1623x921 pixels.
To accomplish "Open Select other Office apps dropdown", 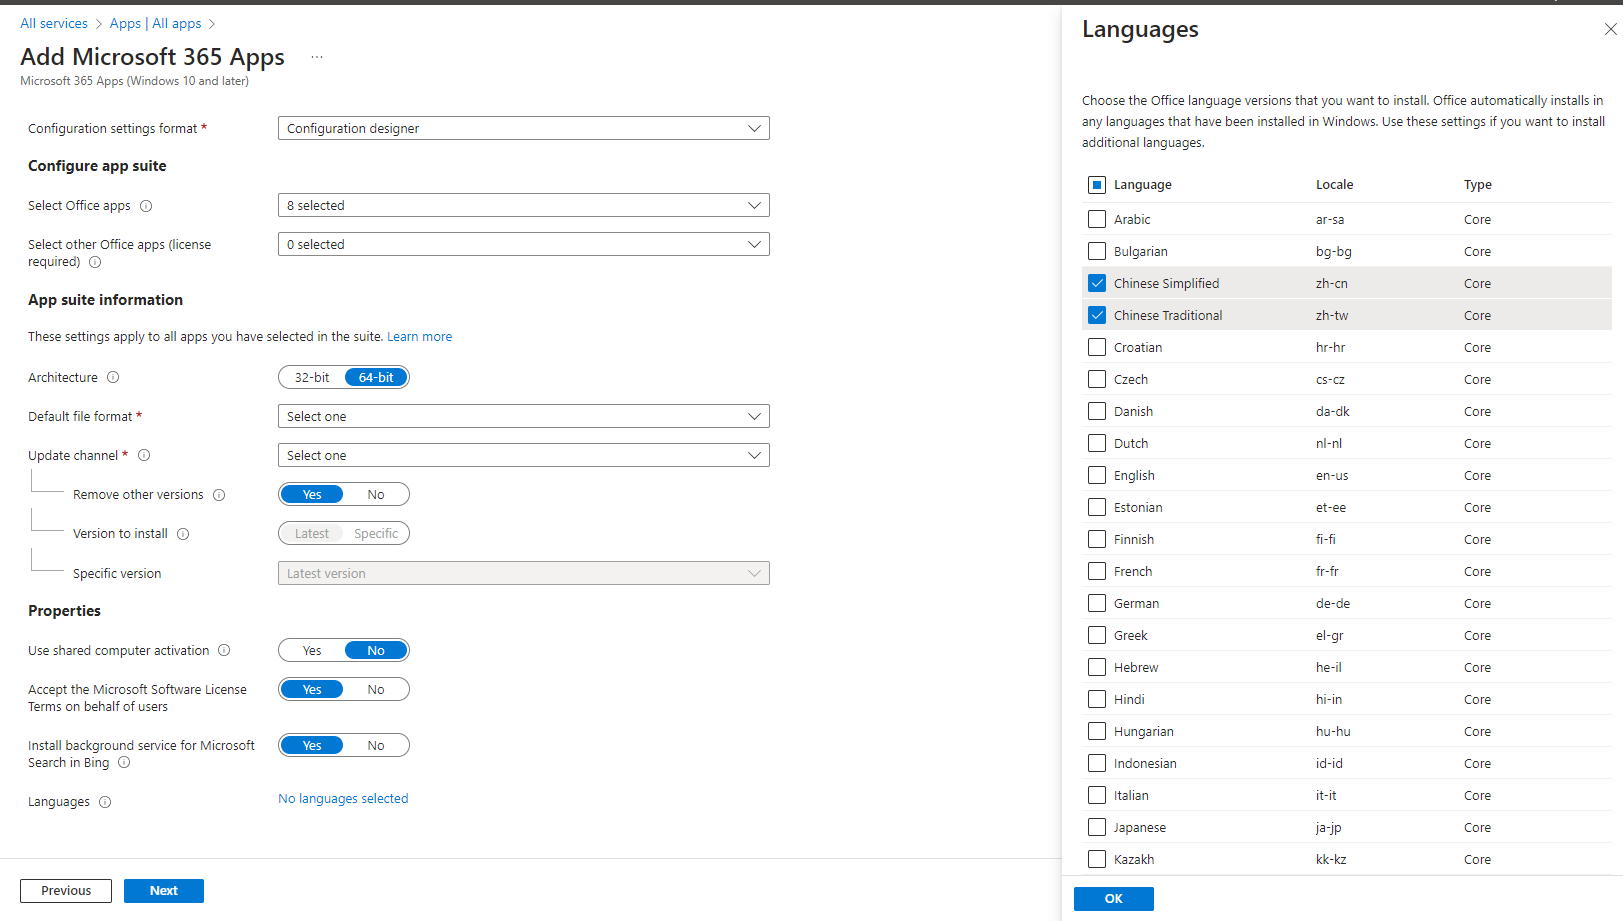I will [x=524, y=244].
